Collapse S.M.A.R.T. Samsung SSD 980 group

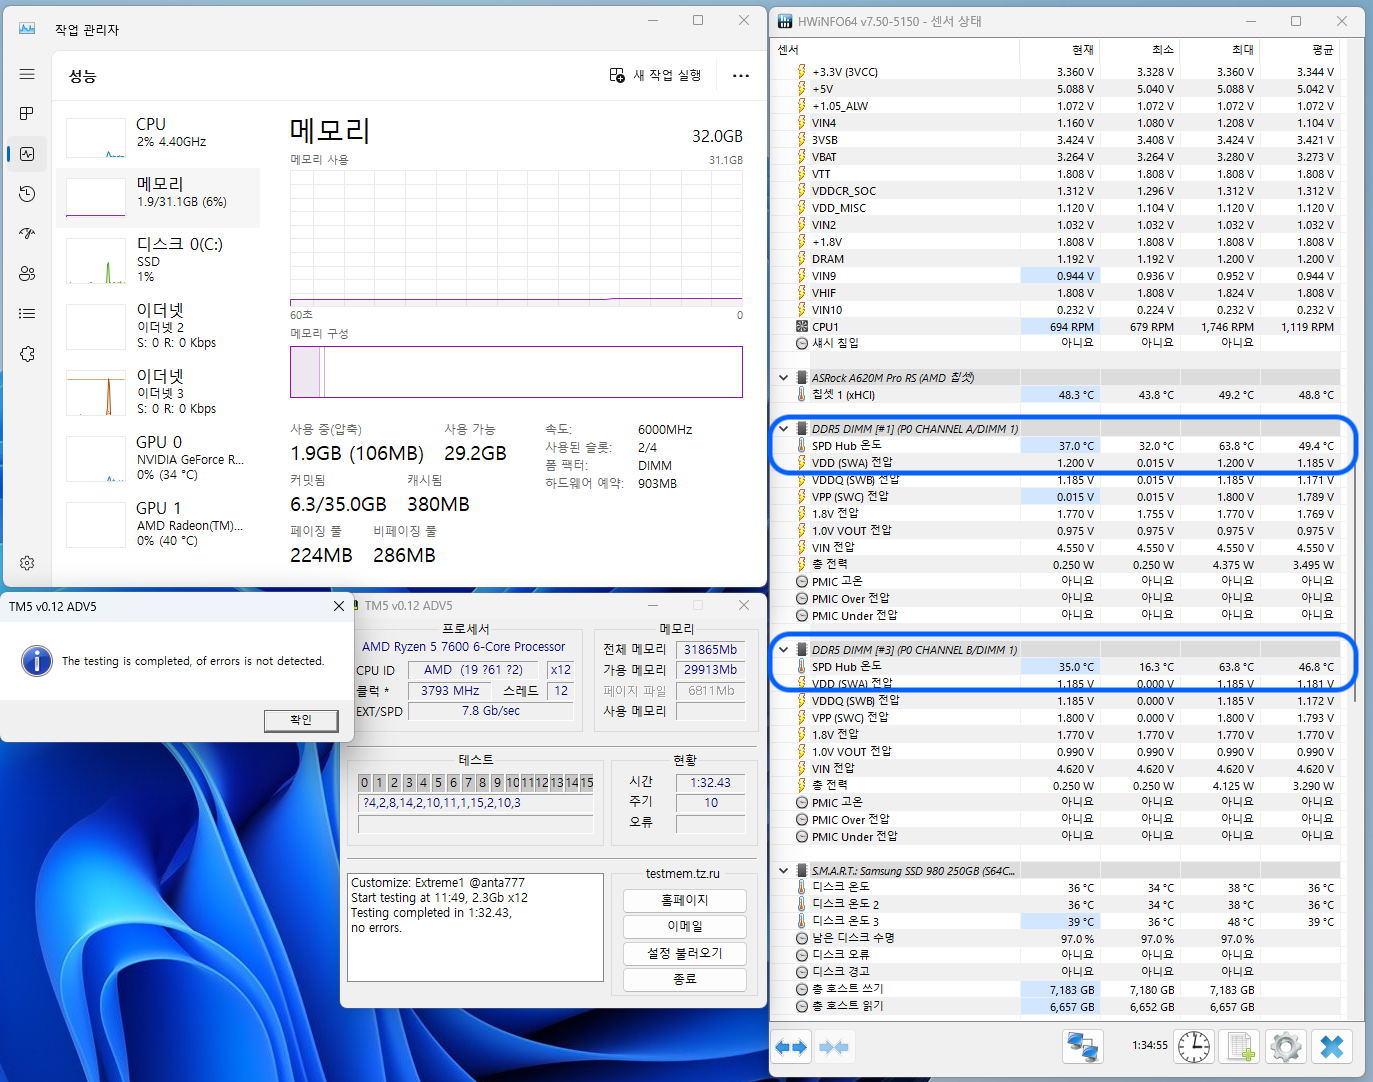pyautogui.click(x=784, y=871)
